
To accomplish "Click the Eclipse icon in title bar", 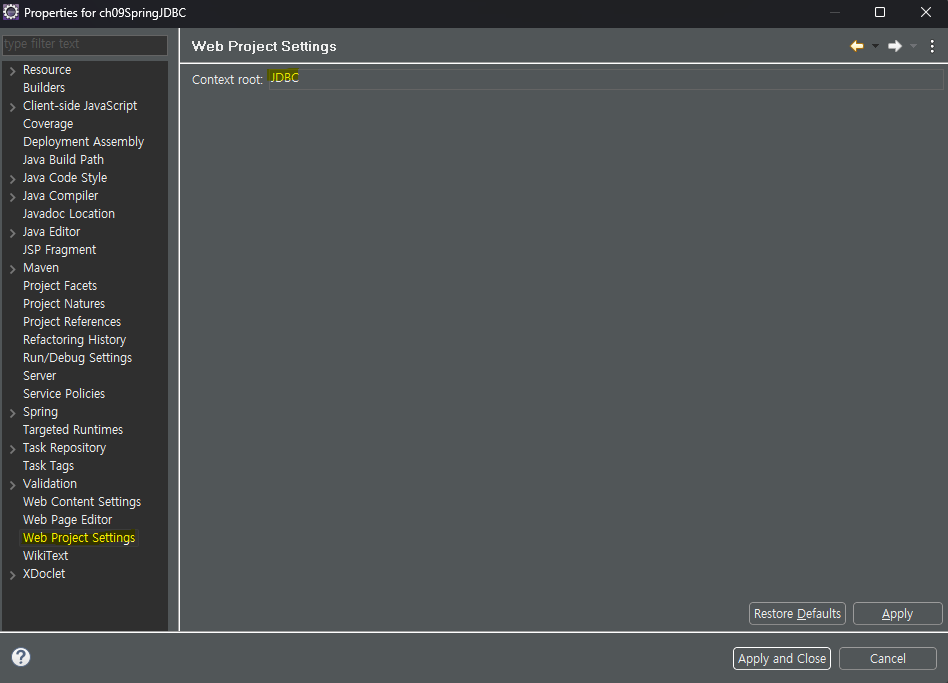I will (11, 12).
